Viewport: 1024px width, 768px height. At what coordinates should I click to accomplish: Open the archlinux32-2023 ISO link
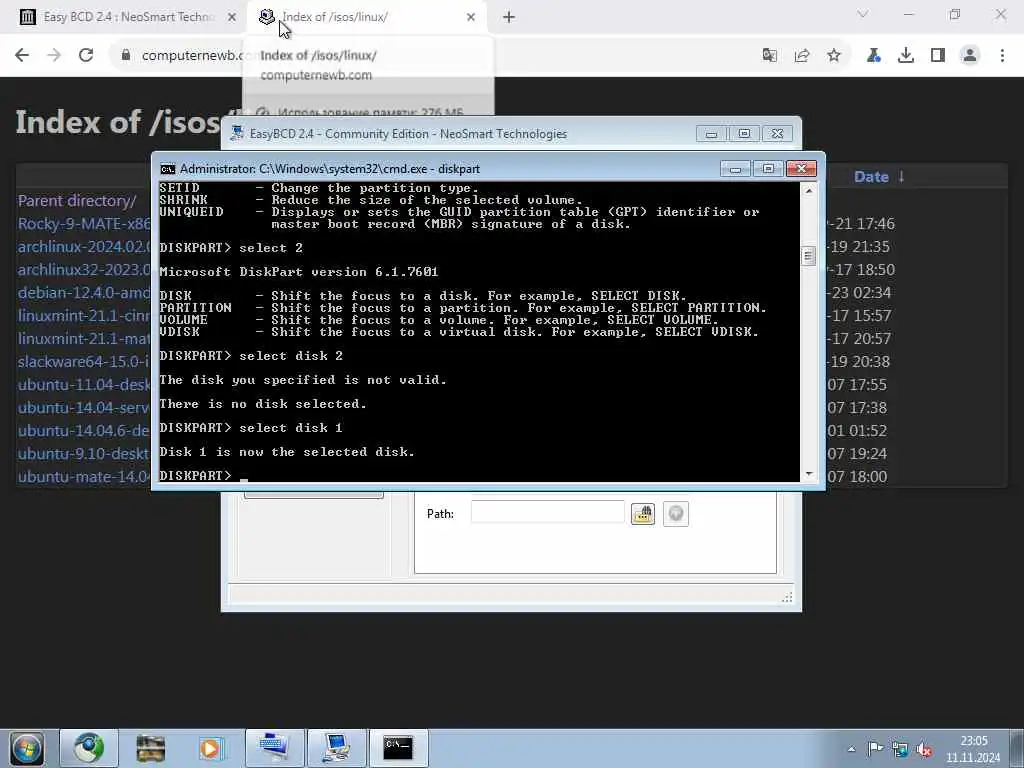[x=84, y=269]
